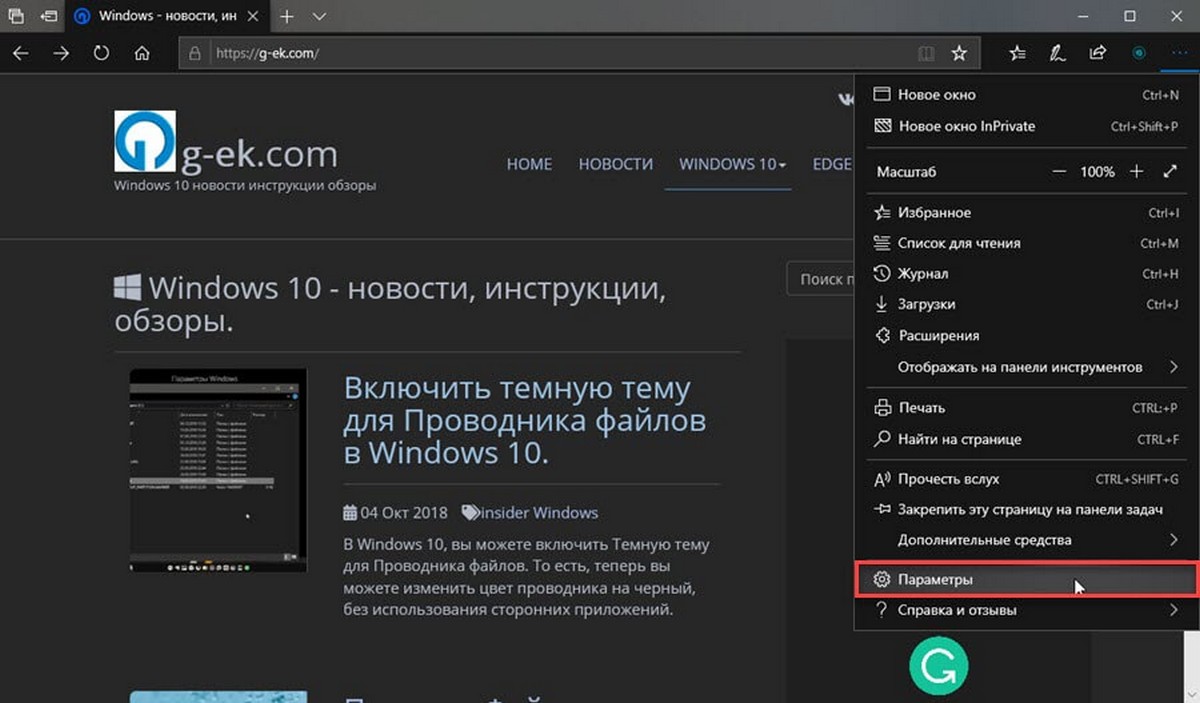Open Загрузки downloads entry

1026,304
